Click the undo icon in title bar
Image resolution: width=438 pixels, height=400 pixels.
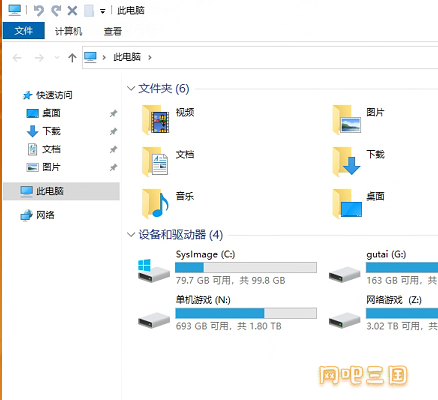[x=39, y=11]
